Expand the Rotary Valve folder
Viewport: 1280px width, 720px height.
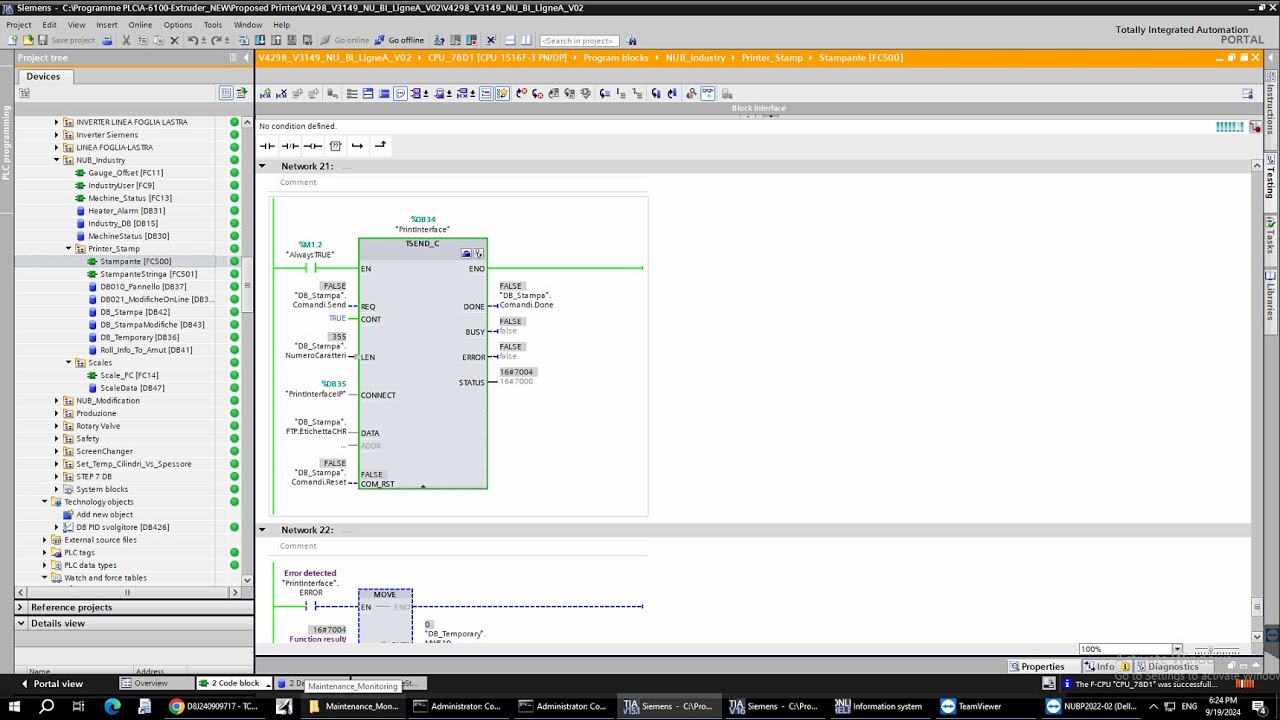tap(57, 426)
